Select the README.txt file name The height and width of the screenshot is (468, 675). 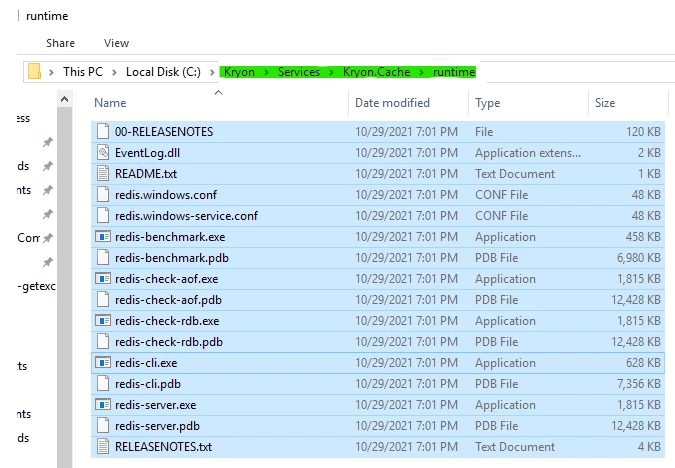click(146, 174)
